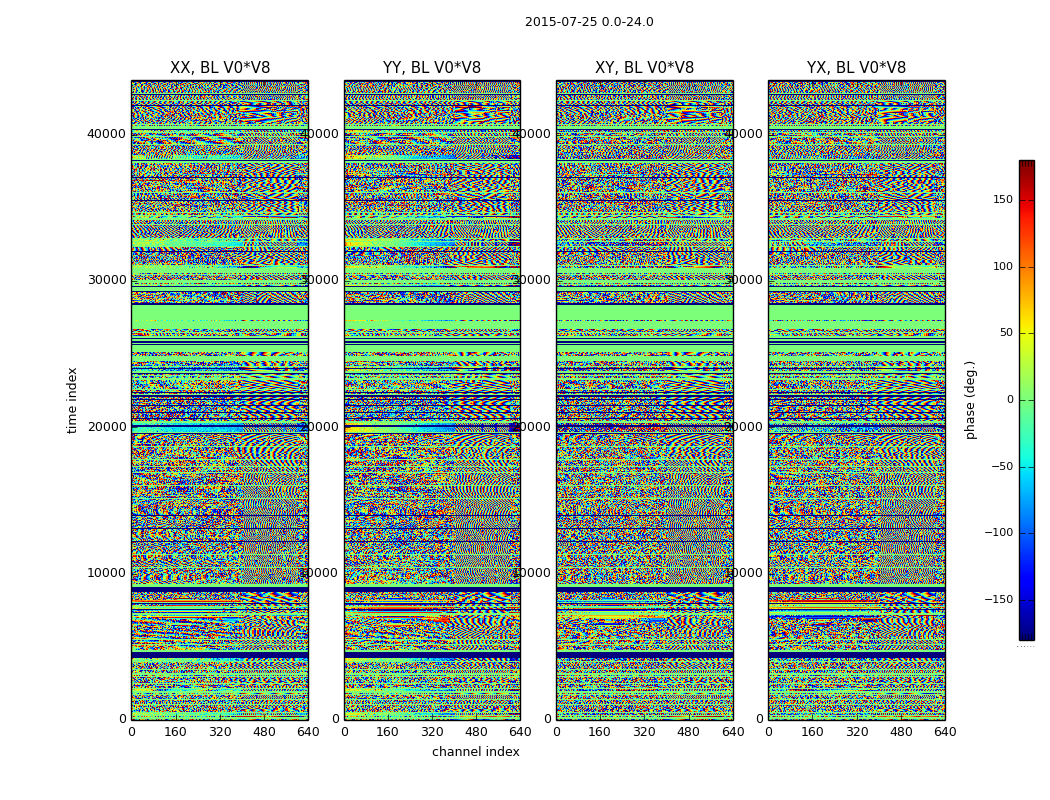This screenshot has width=1050, height=800.
Task: Click the '160' x-tick under the YY panel
Action: (388, 732)
